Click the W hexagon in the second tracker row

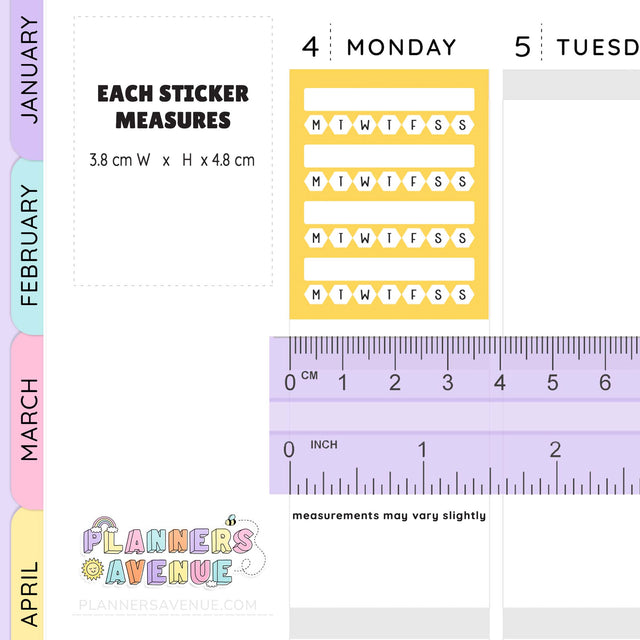coord(365,182)
